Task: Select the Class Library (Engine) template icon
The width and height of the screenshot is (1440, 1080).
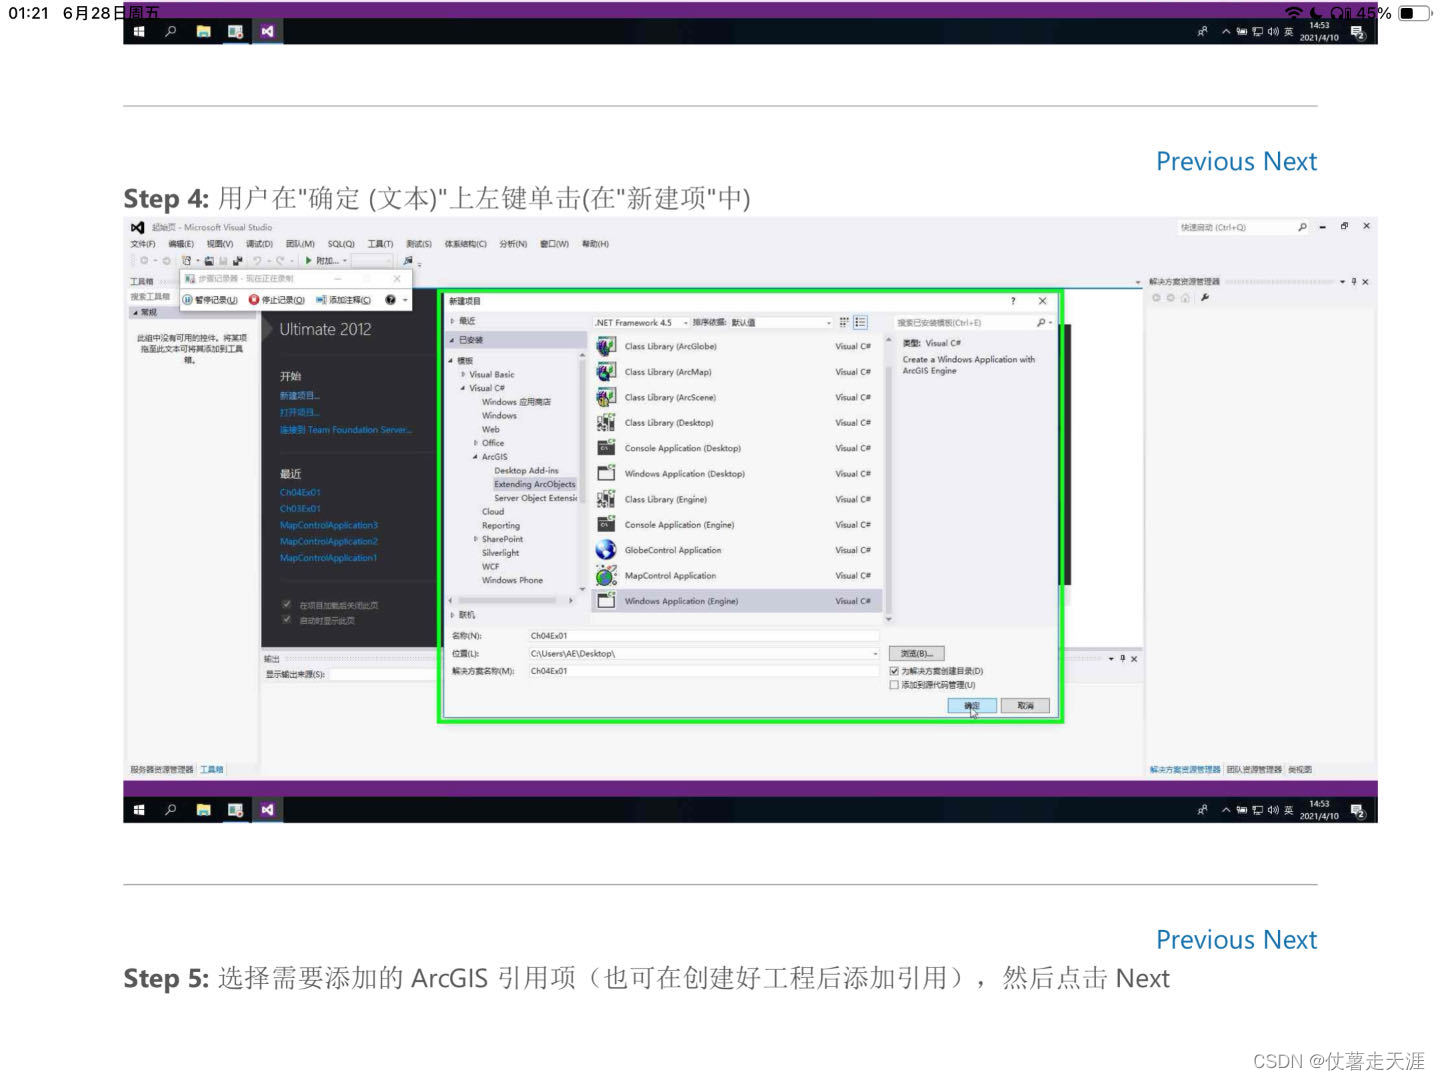Action: point(606,499)
